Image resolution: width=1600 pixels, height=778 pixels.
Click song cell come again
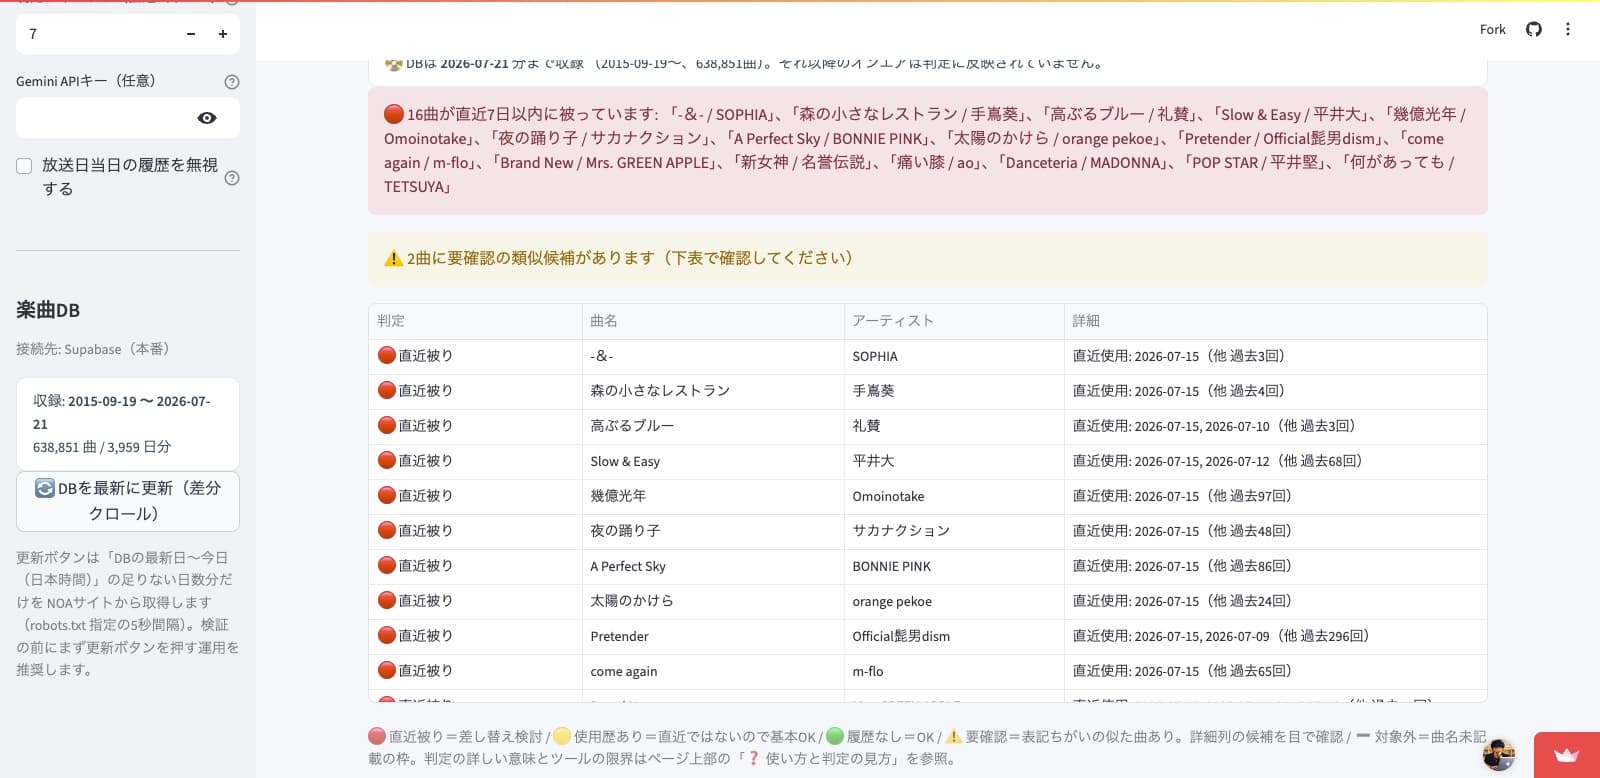(713, 671)
